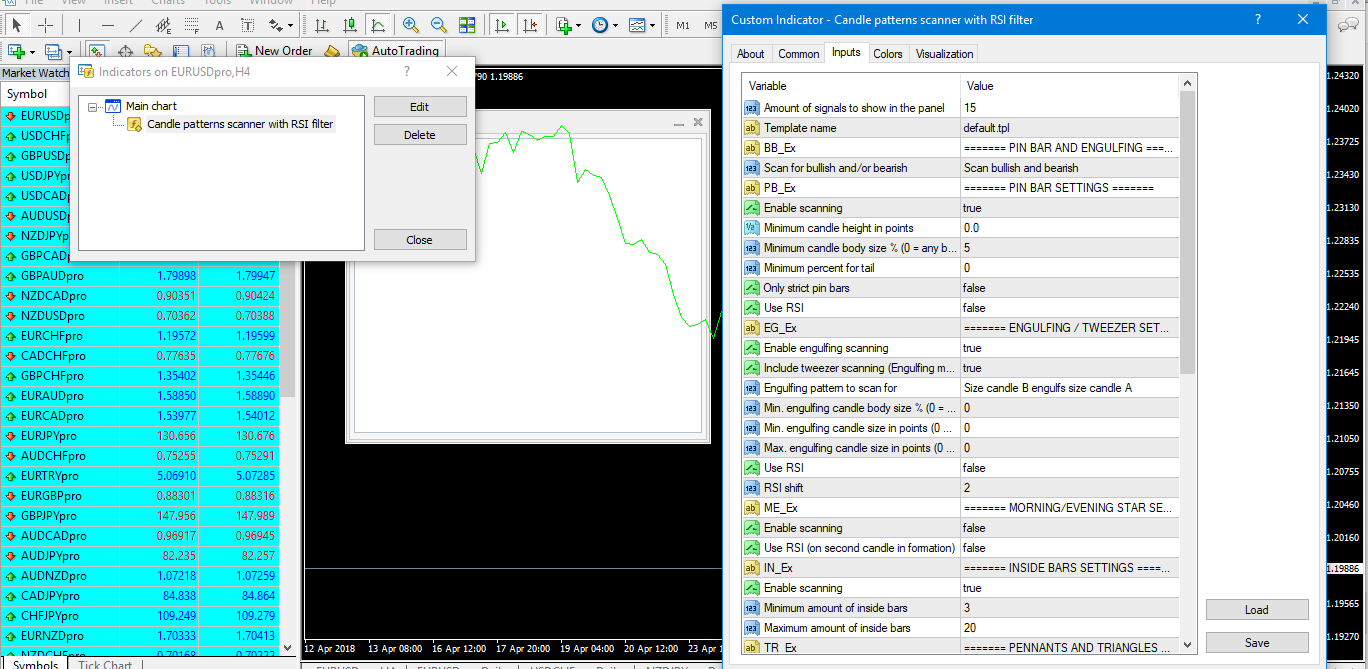Expand the New Chart dropdown arrow
Image resolution: width=1368 pixels, height=669 pixels.
point(33,51)
